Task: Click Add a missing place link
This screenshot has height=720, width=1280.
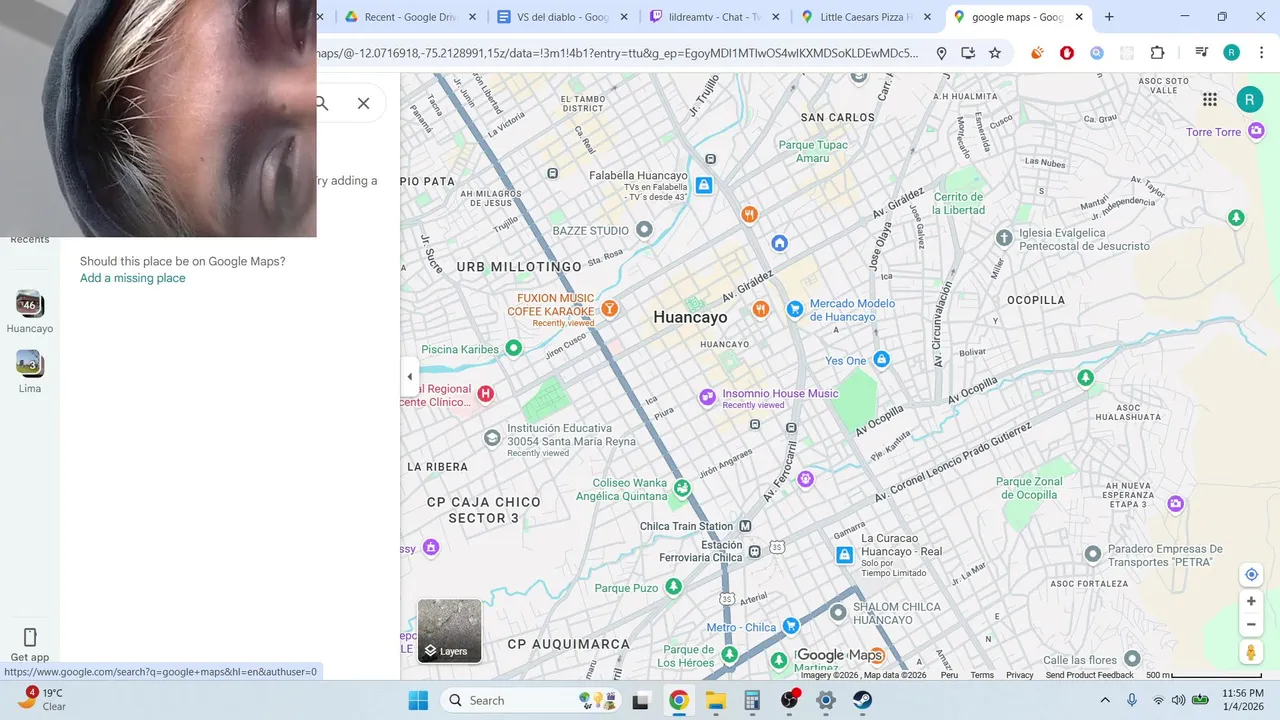Action: tap(133, 278)
